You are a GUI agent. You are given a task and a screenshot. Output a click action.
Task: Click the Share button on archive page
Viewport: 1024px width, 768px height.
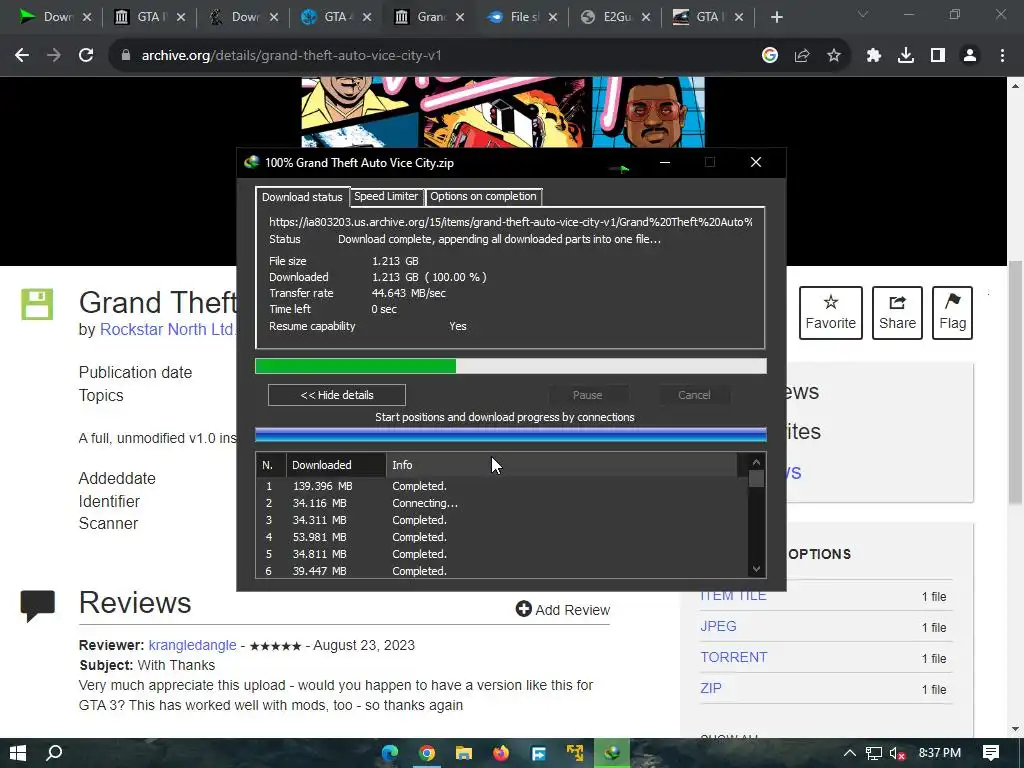click(897, 313)
